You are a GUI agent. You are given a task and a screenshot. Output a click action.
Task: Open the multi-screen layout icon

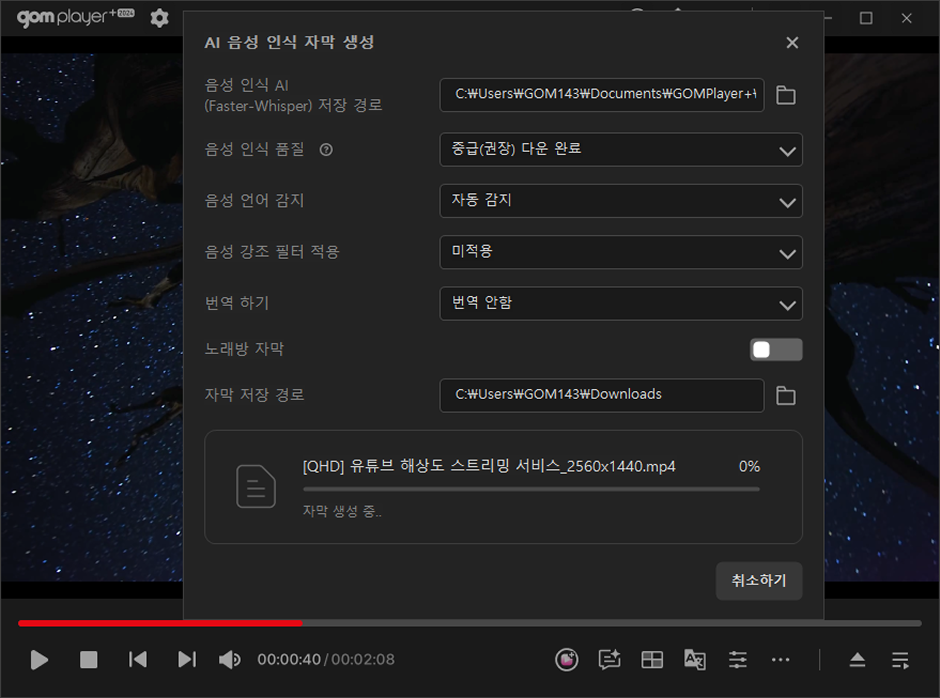tap(652, 660)
